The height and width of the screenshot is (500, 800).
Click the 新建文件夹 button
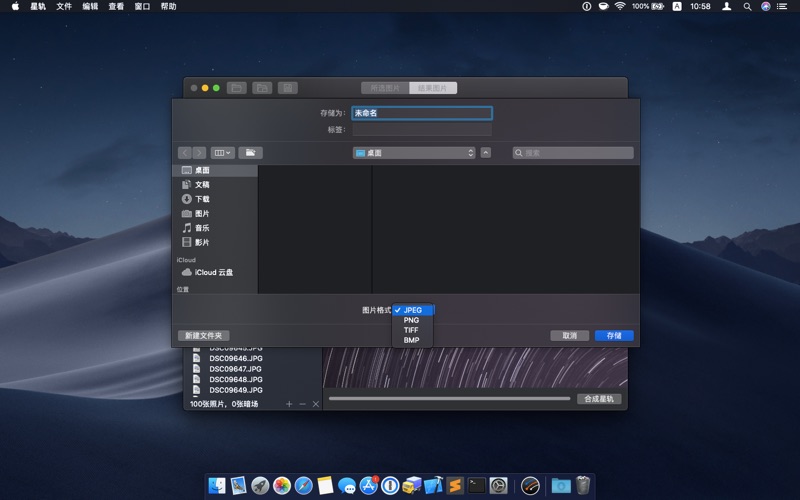(x=204, y=336)
